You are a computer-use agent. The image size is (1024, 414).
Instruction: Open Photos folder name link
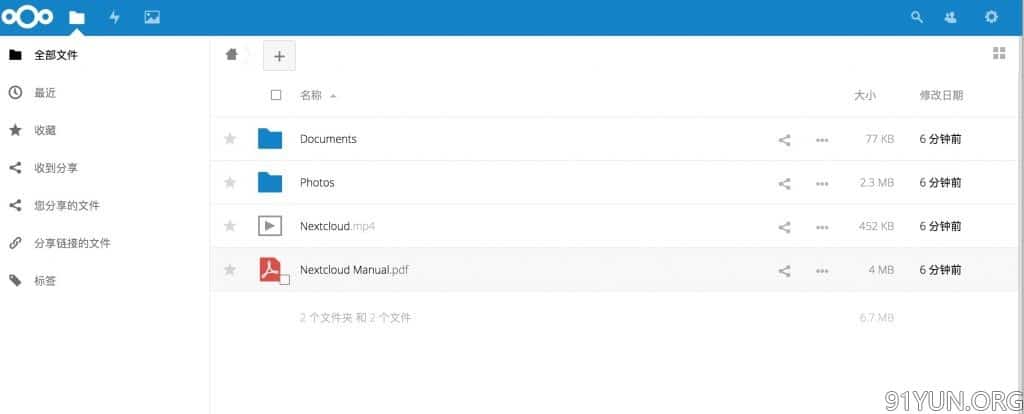pyautogui.click(x=317, y=183)
